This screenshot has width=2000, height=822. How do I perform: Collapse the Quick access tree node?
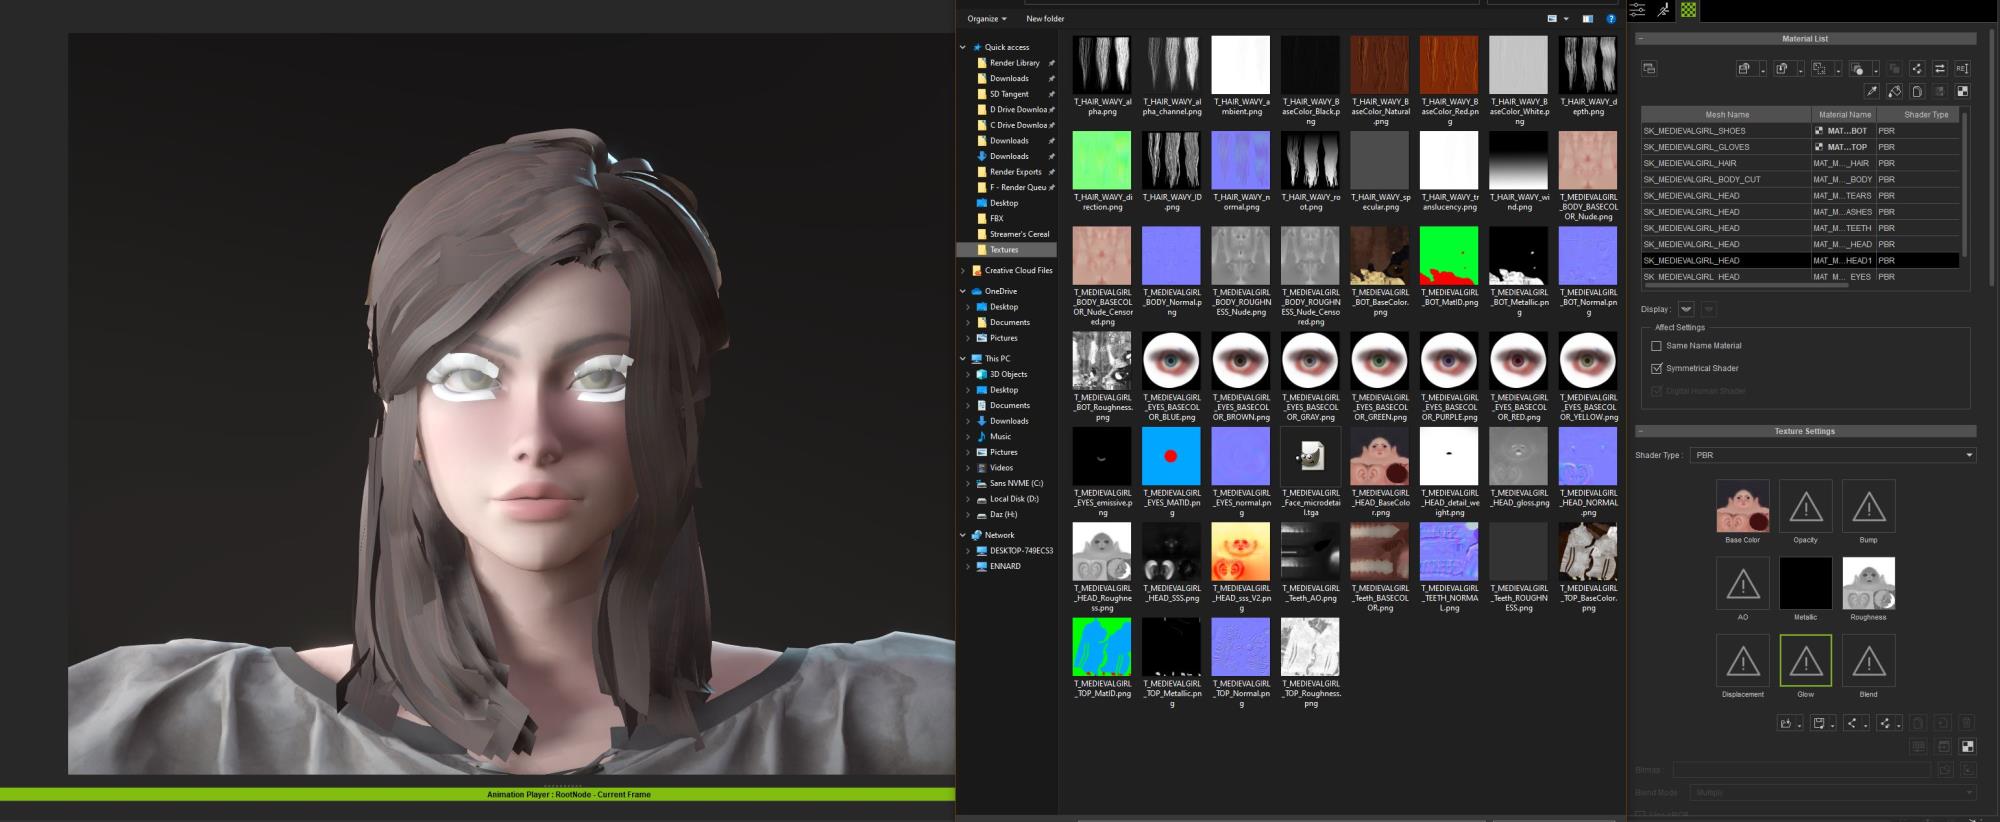(x=963, y=47)
